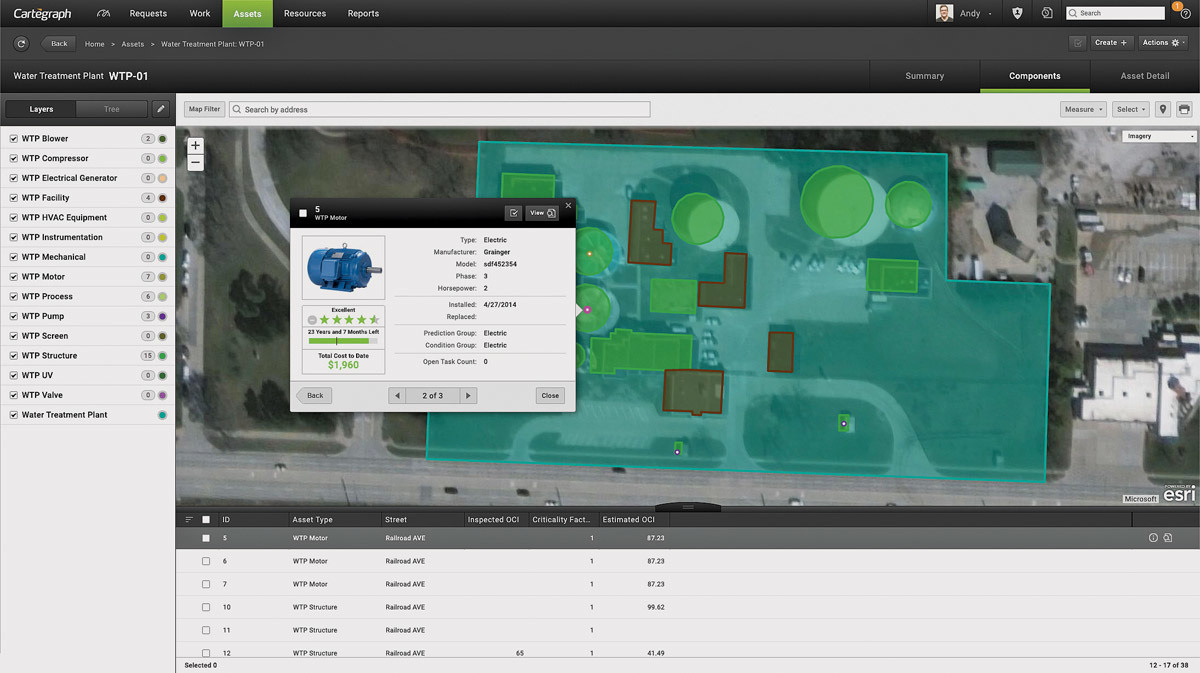Zoom in the map with plus
Screen dimensions: 1200x673
point(195,146)
